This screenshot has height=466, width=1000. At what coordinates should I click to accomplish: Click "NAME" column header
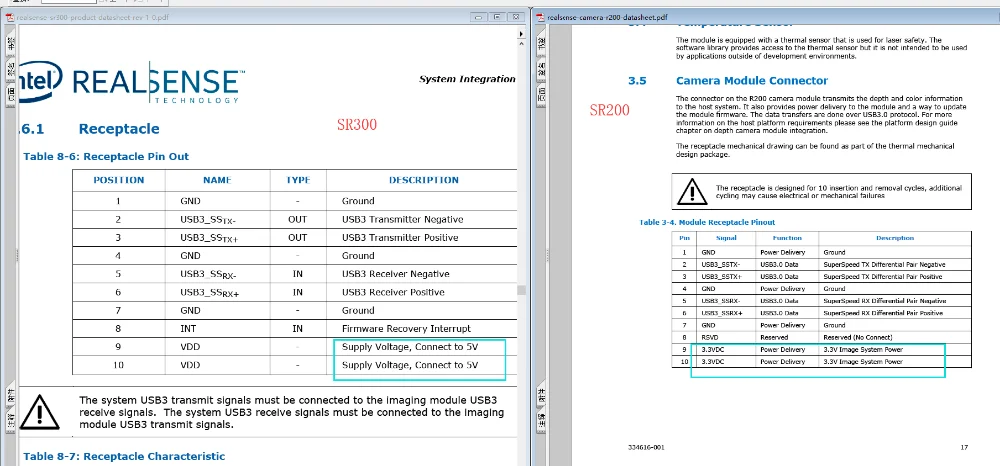pos(217,180)
